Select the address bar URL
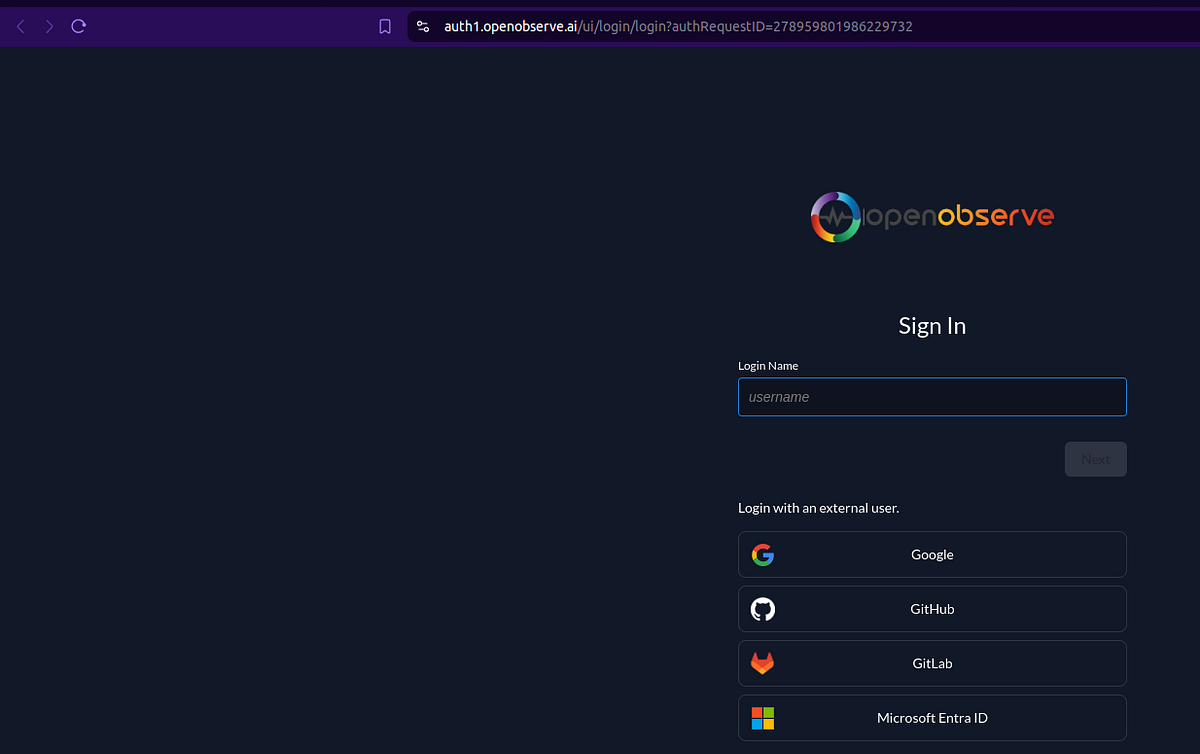 point(677,26)
